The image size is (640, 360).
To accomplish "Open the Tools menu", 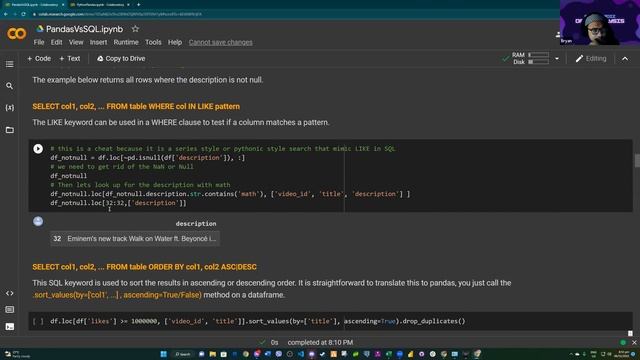I will [x=153, y=42].
